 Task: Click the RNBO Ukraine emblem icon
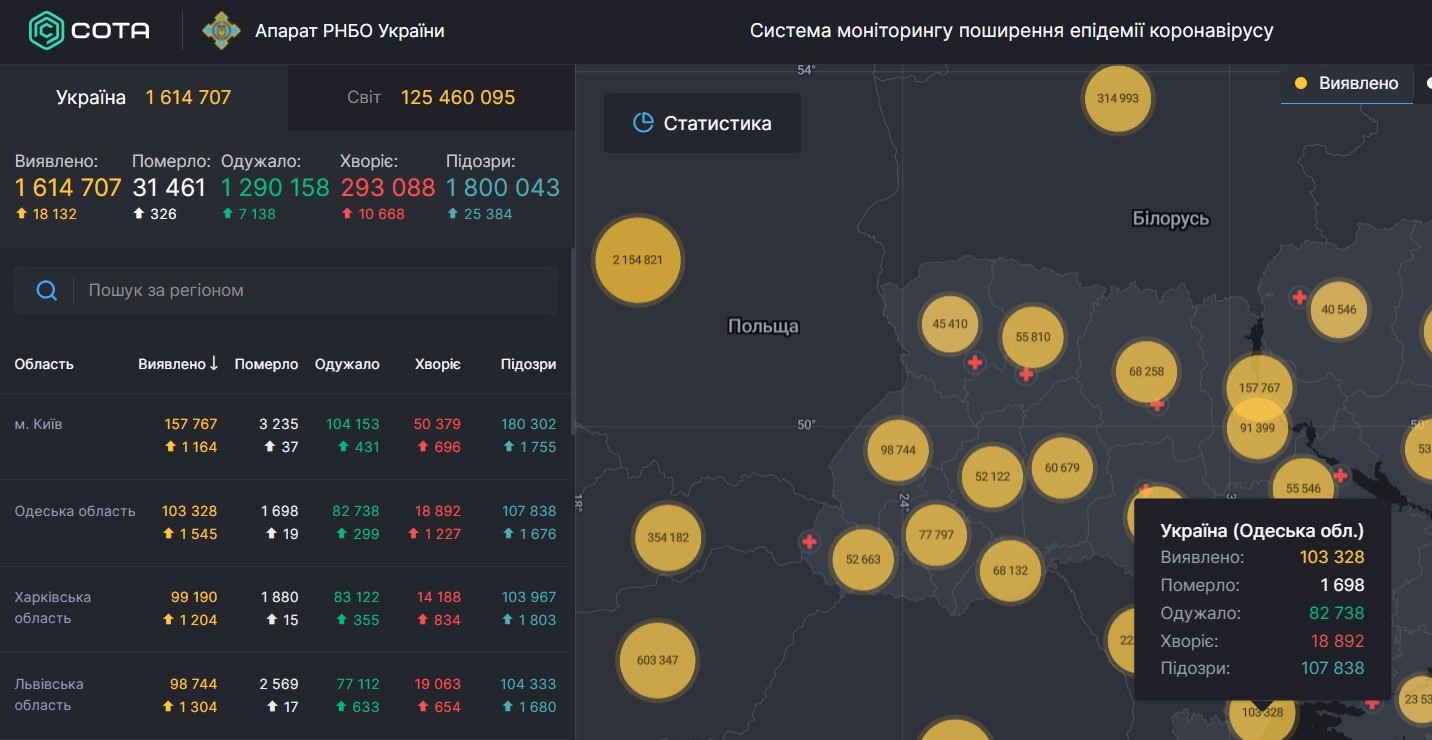click(221, 31)
